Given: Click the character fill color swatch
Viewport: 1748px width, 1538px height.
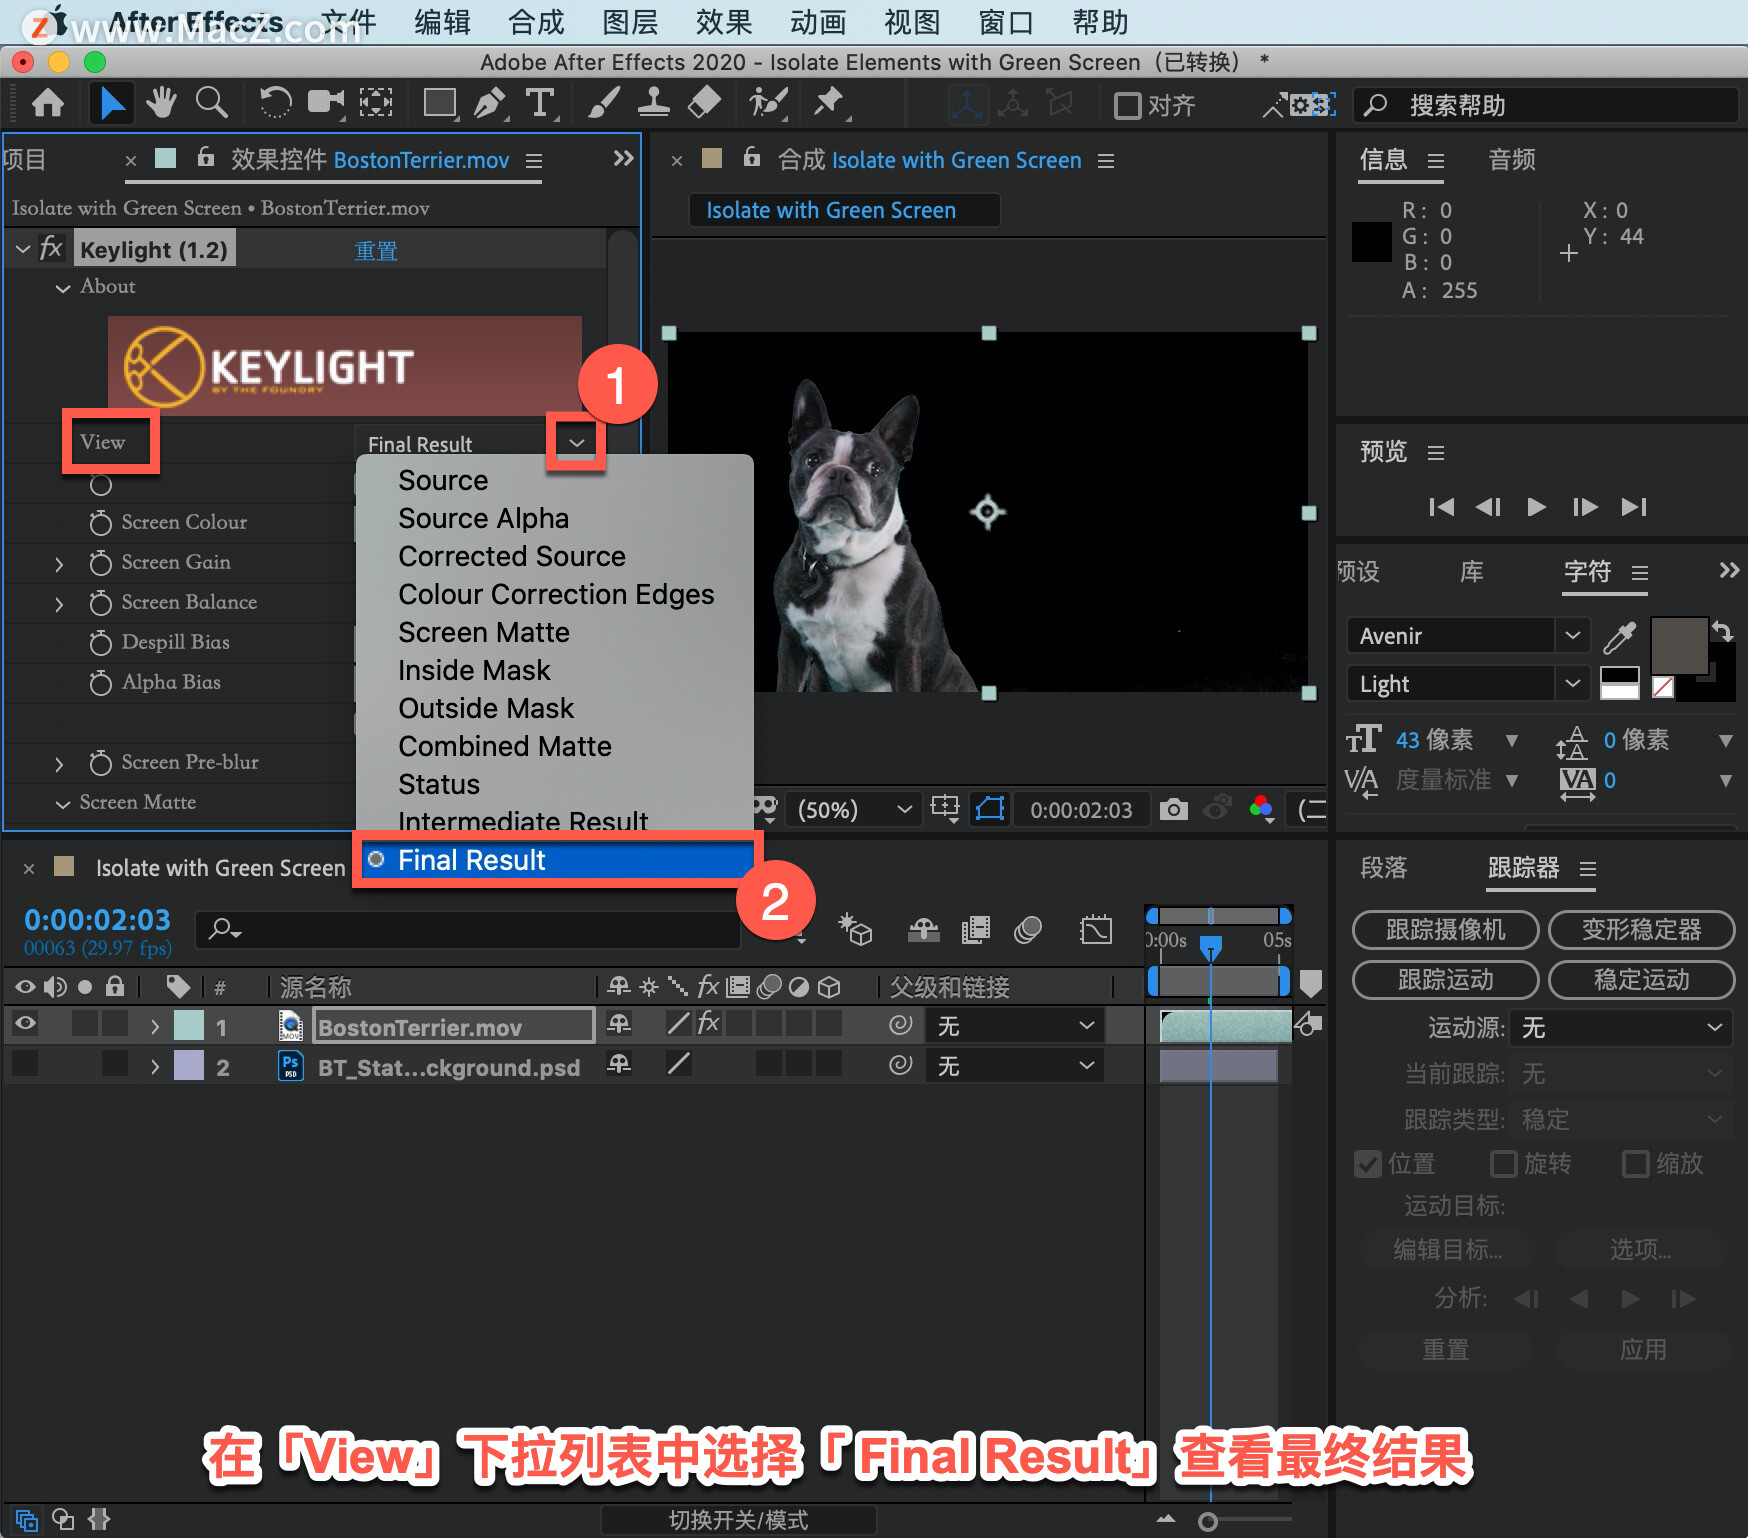Looking at the screenshot, I should [1678, 645].
